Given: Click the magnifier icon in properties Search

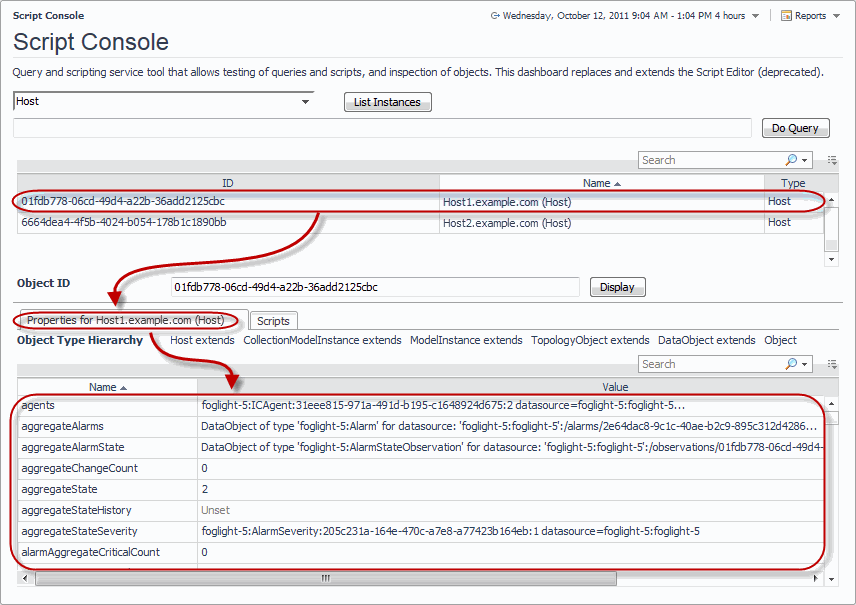Looking at the screenshot, I should 791,364.
